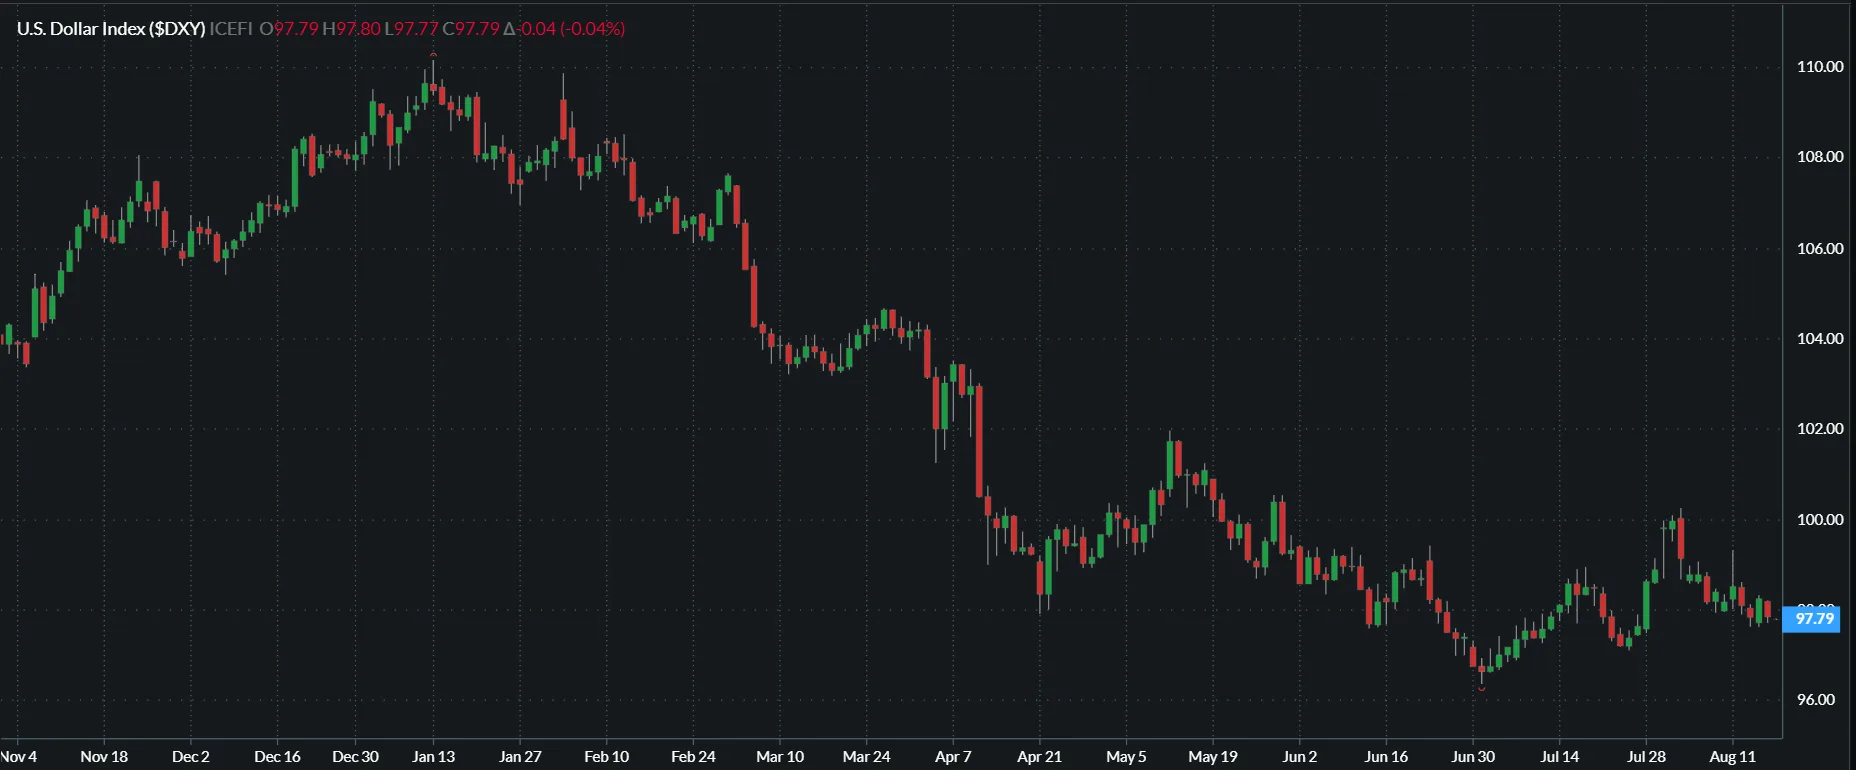The width and height of the screenshot is (1856, 770).
Task: Click the Feb 24 time axis label
Action: (x=693, y=757)
